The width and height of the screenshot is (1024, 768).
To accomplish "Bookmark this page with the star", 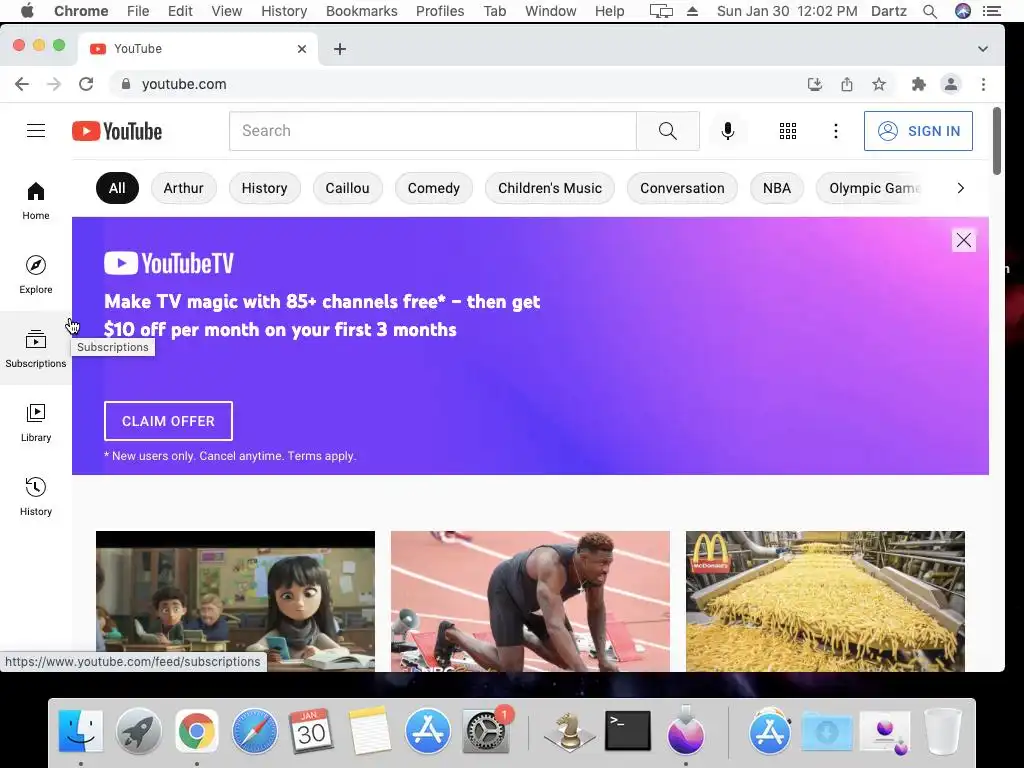I will (x=879, y=84).
